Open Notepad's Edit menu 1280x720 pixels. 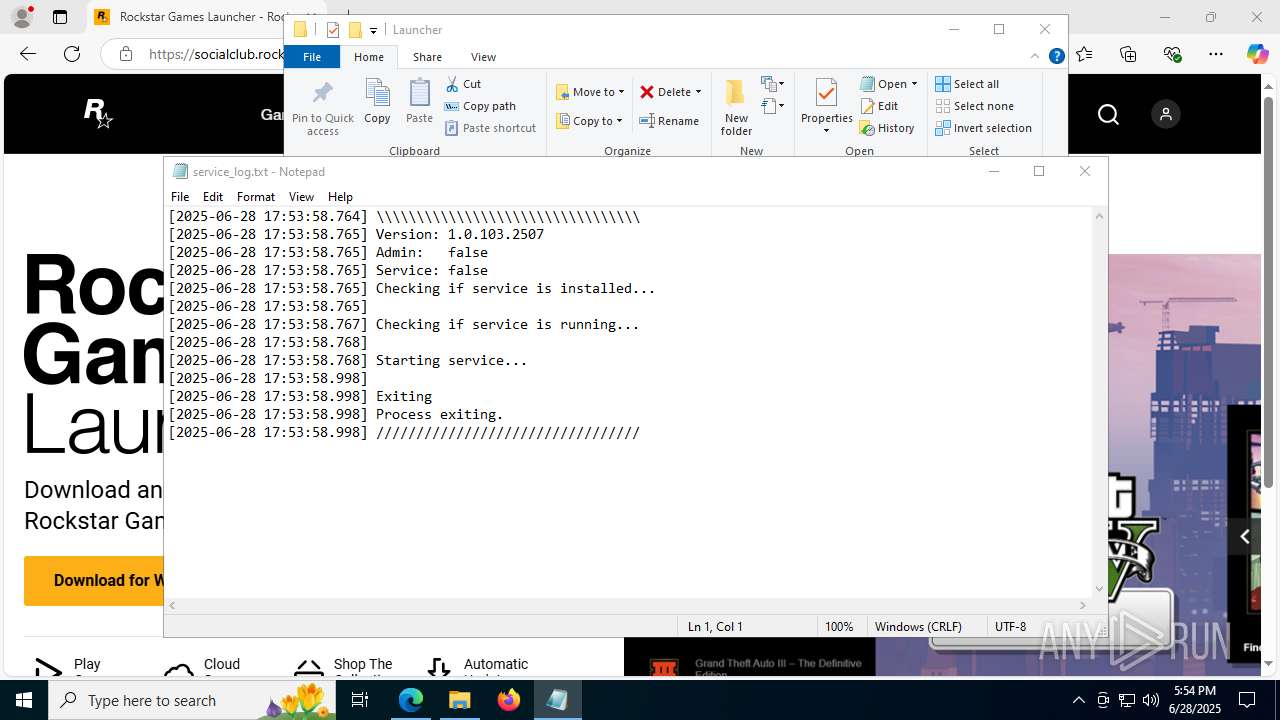213,197
